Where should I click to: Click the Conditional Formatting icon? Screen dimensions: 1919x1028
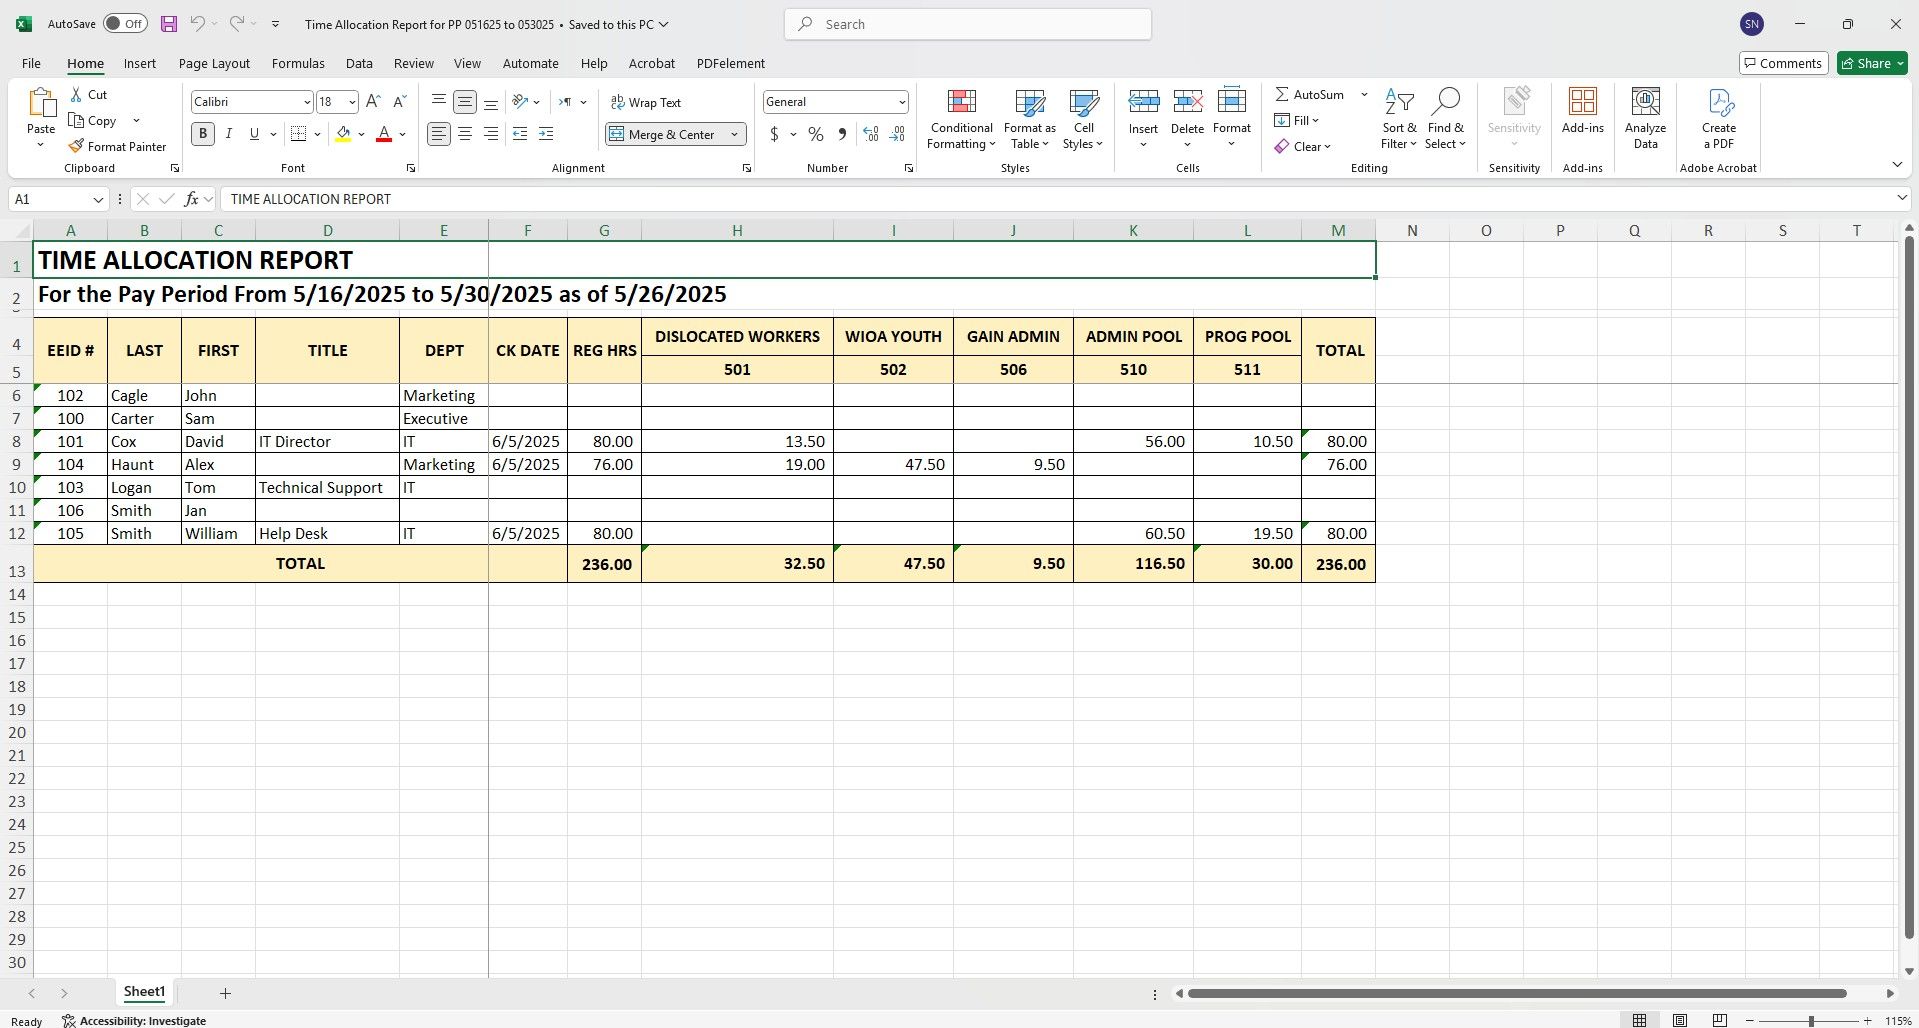(961, 102)
